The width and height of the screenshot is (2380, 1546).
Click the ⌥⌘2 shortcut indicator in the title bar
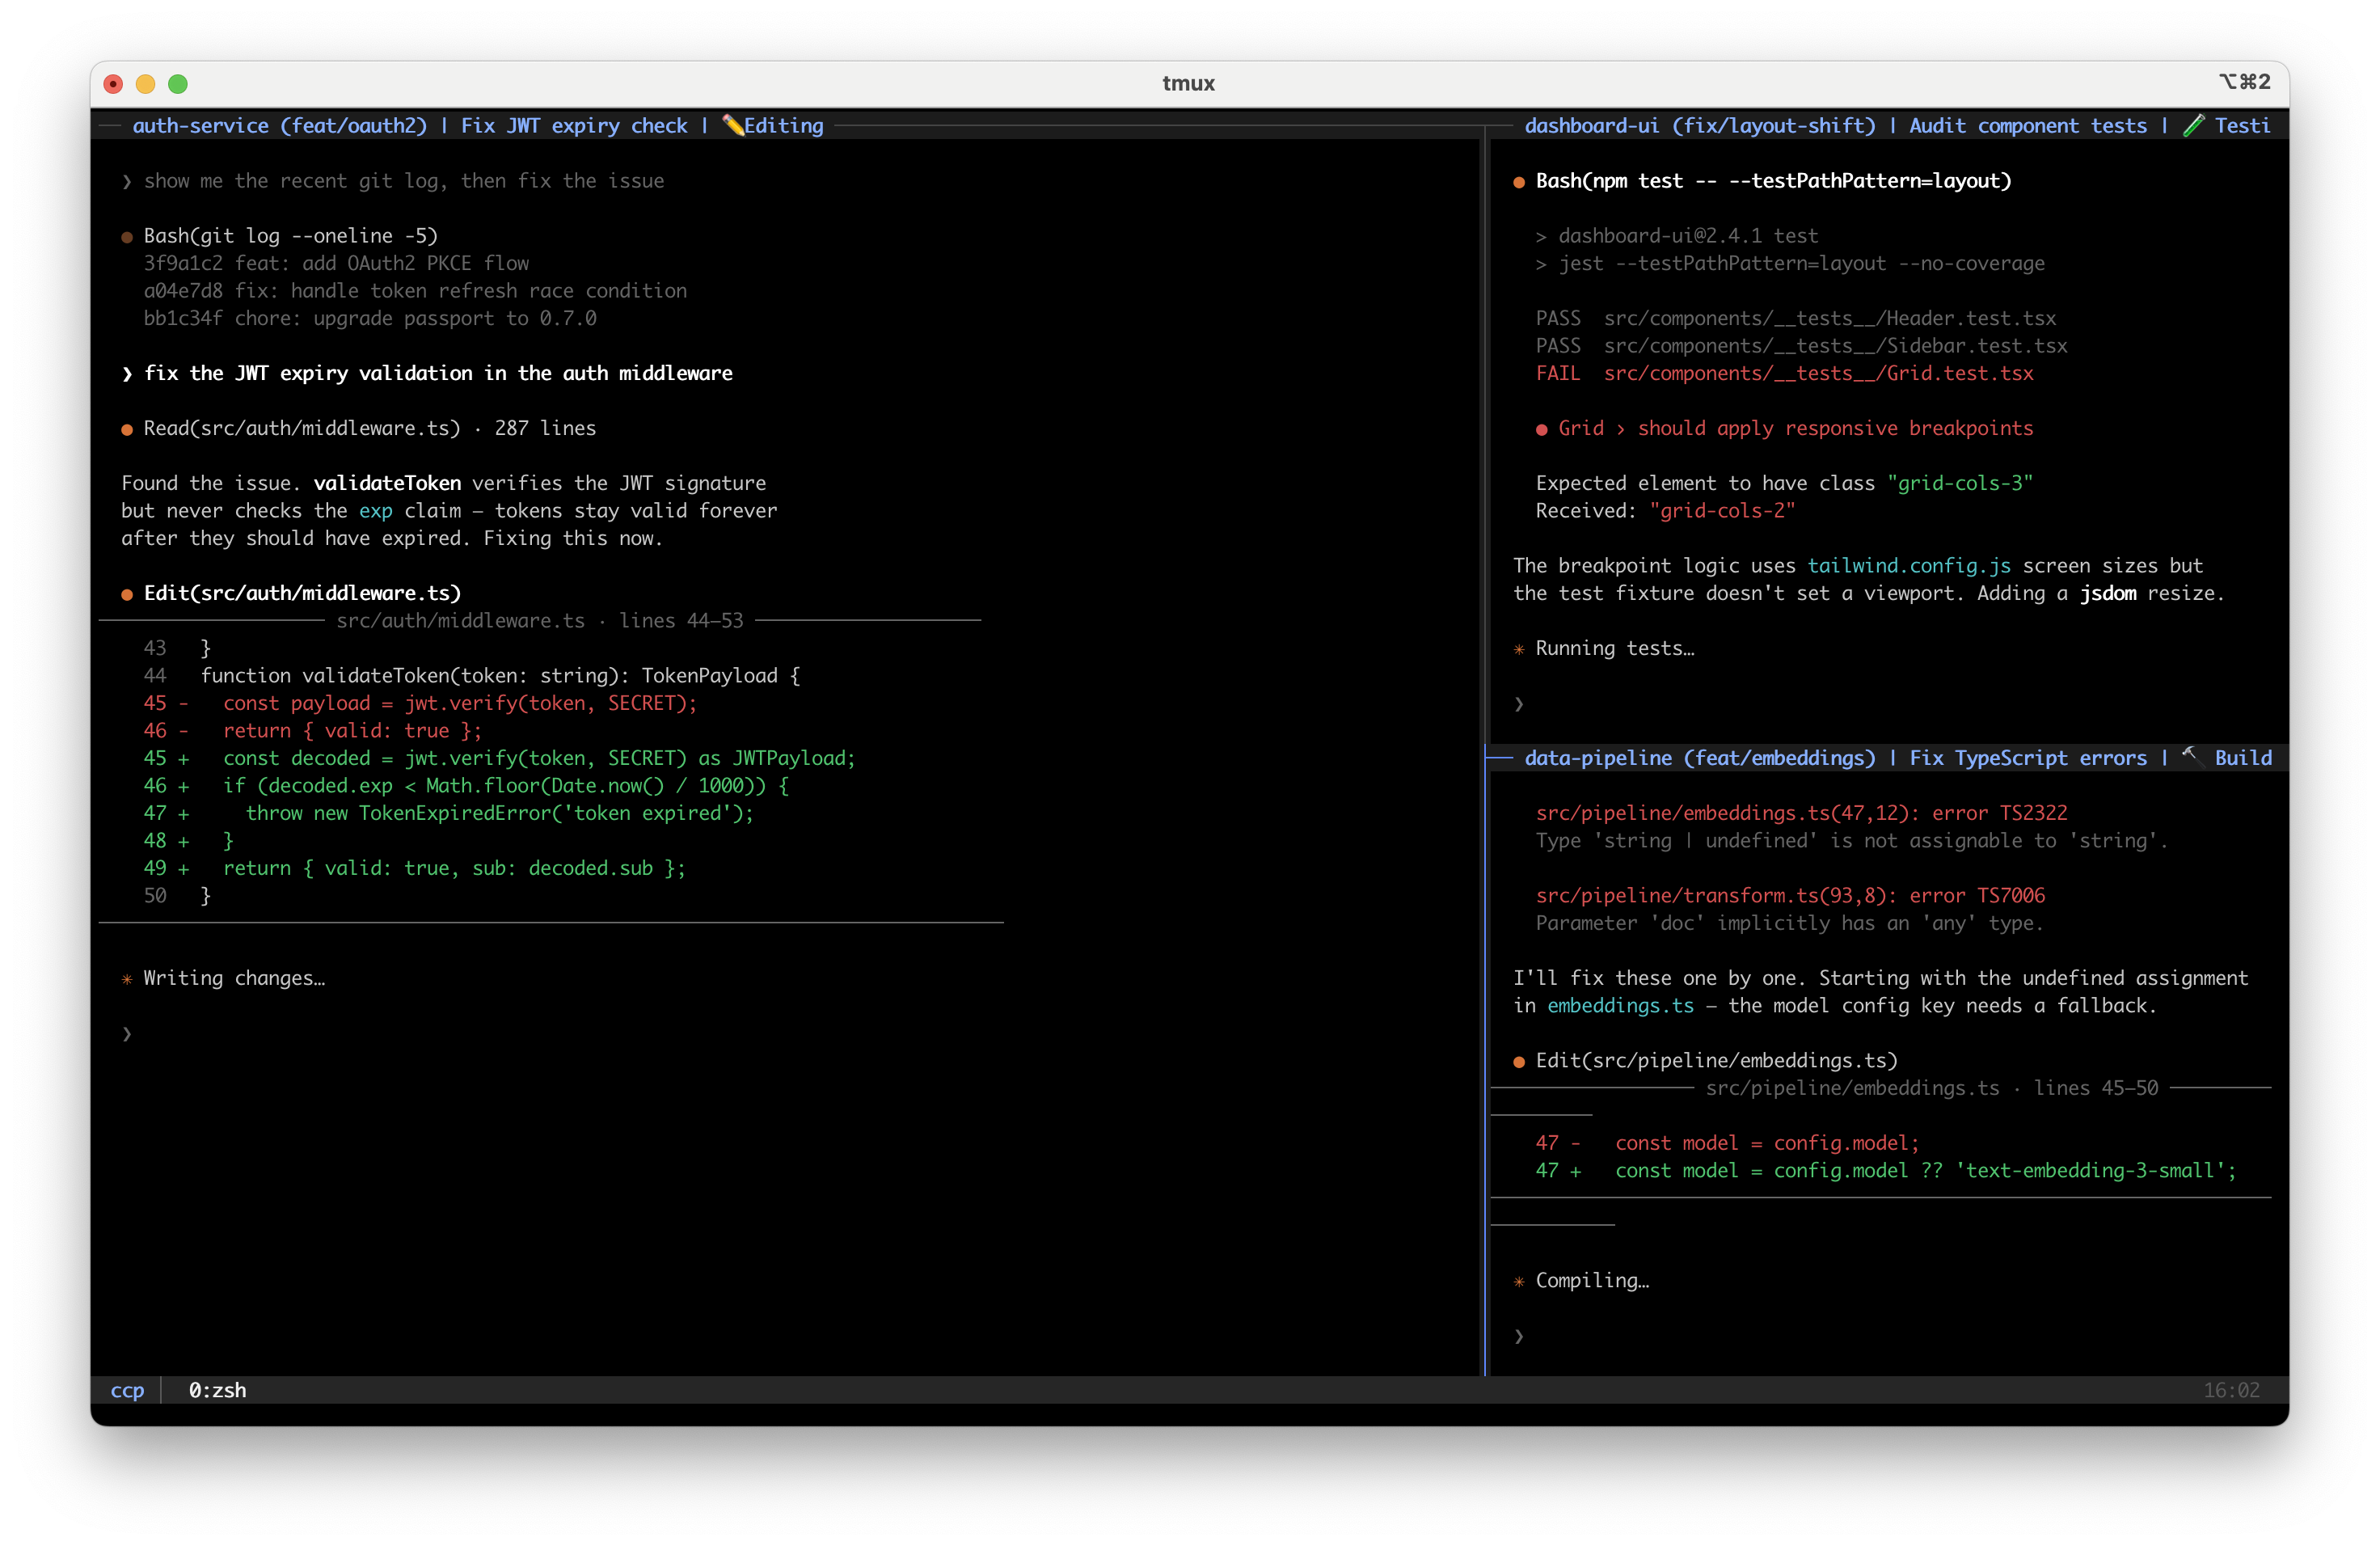tap(2244, 83)
